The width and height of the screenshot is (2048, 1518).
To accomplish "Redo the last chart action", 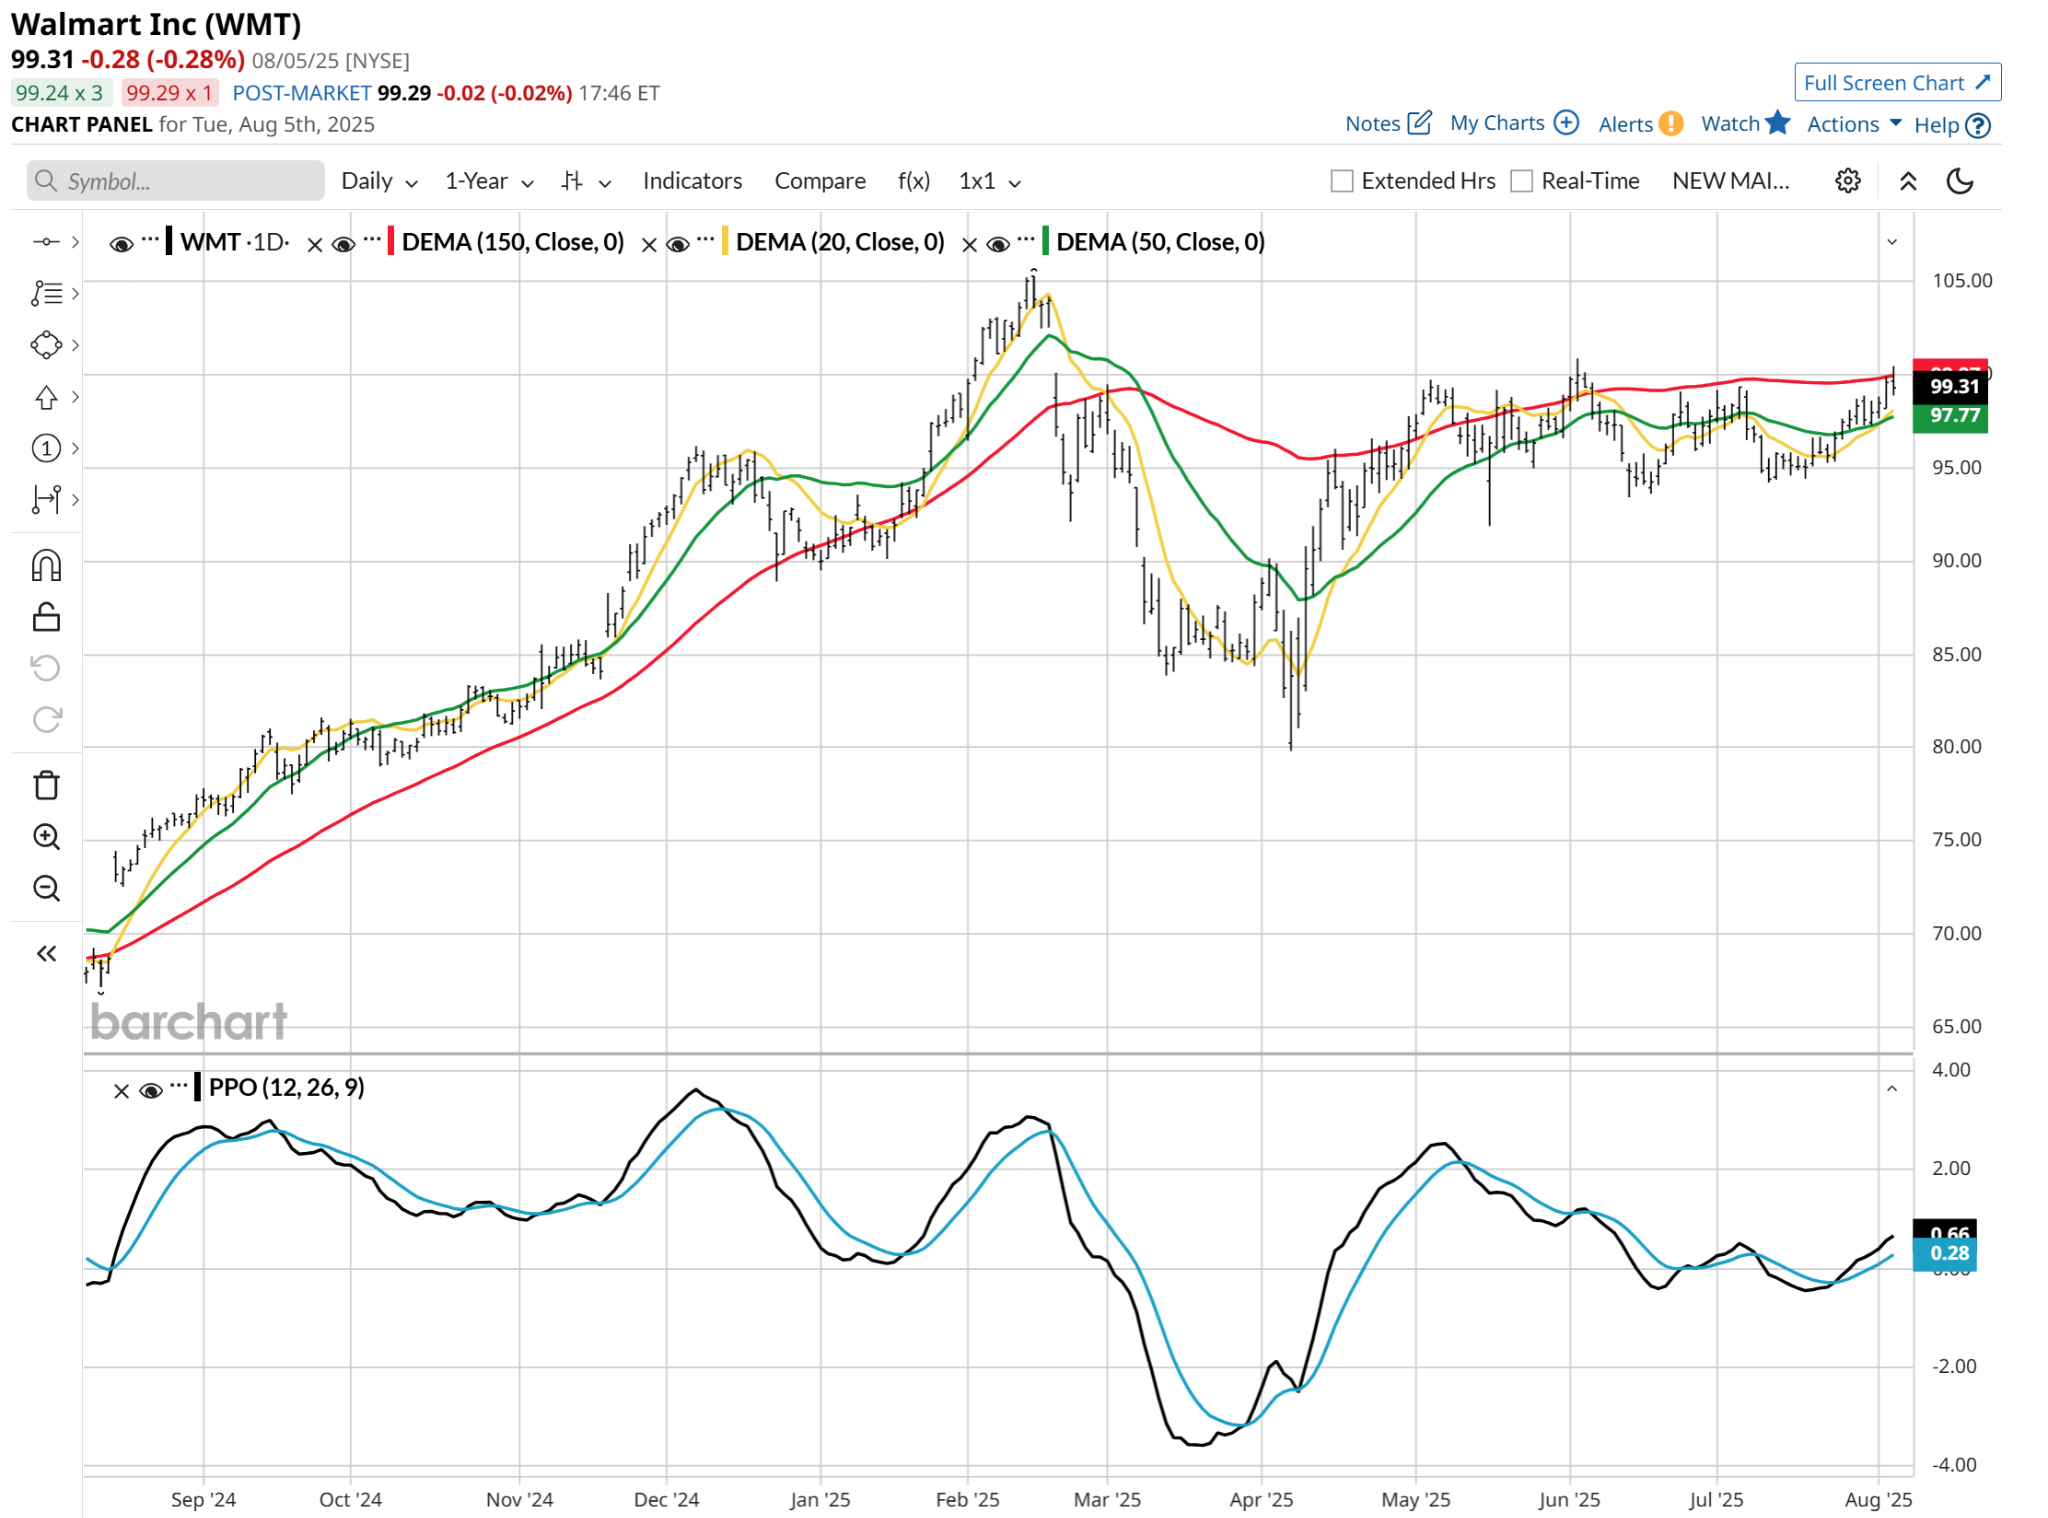I will 46,719.
